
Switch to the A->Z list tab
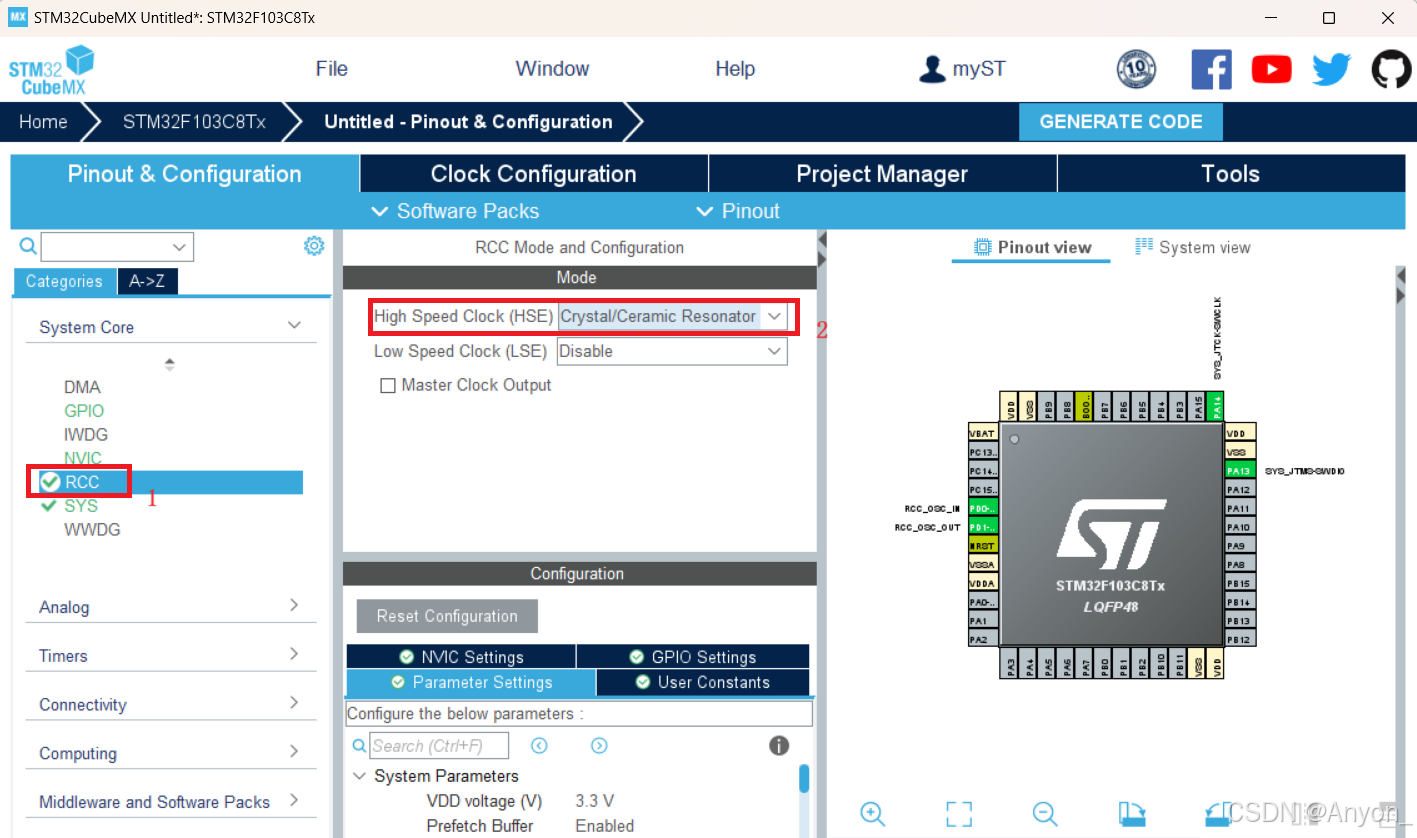tap(148, 282)
